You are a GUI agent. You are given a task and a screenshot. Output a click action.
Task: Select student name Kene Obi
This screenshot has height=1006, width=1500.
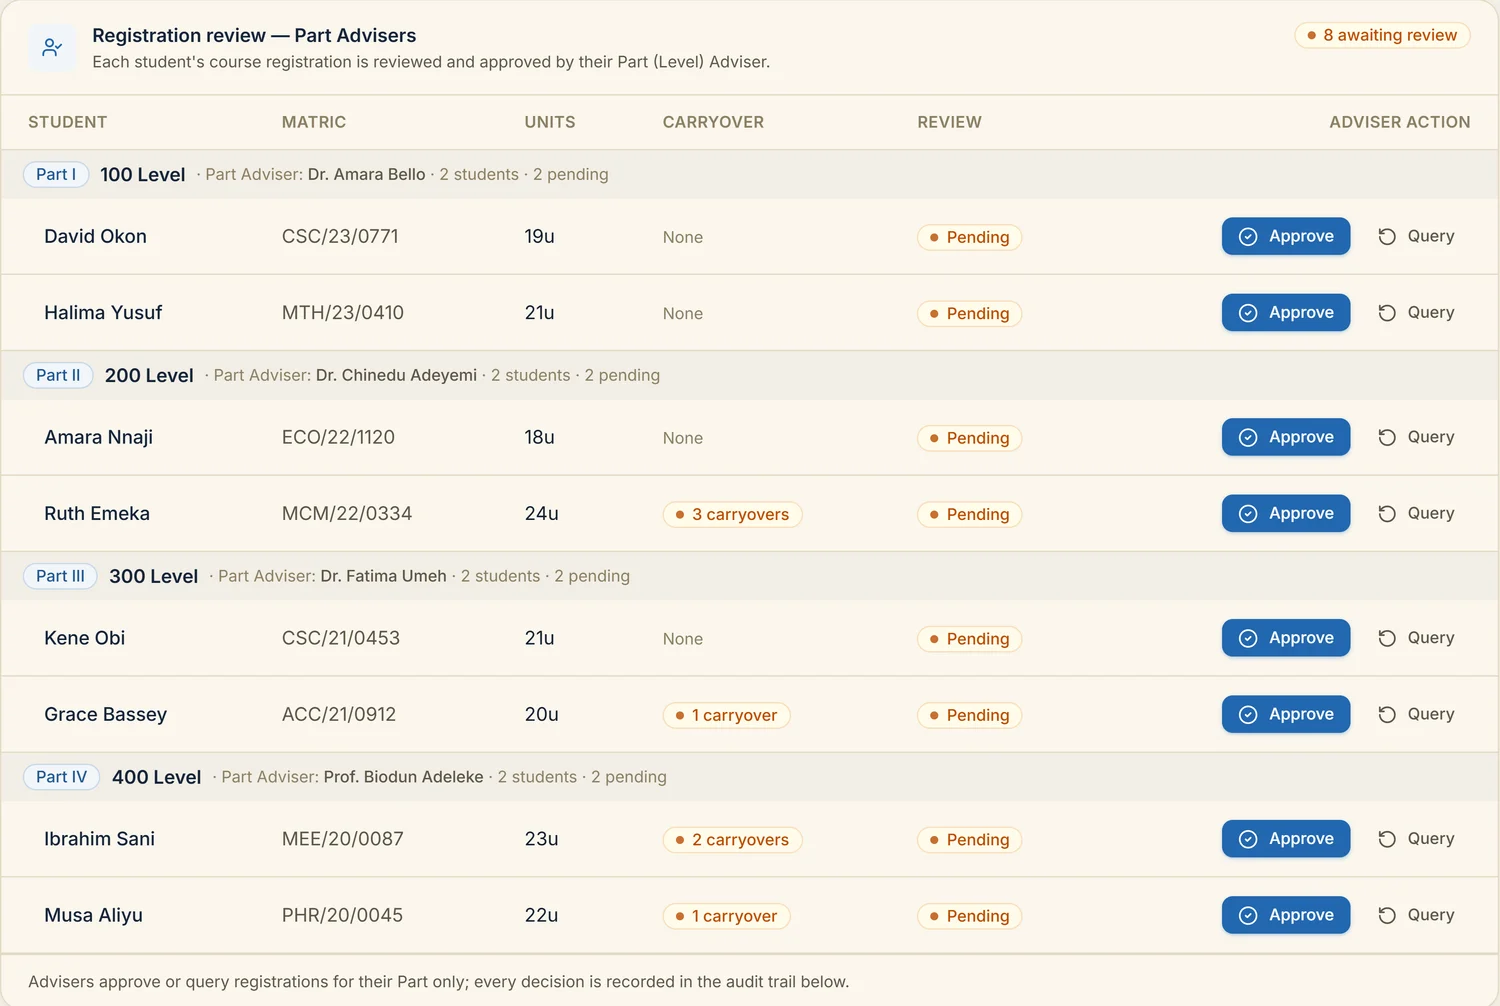pos(85,638)
